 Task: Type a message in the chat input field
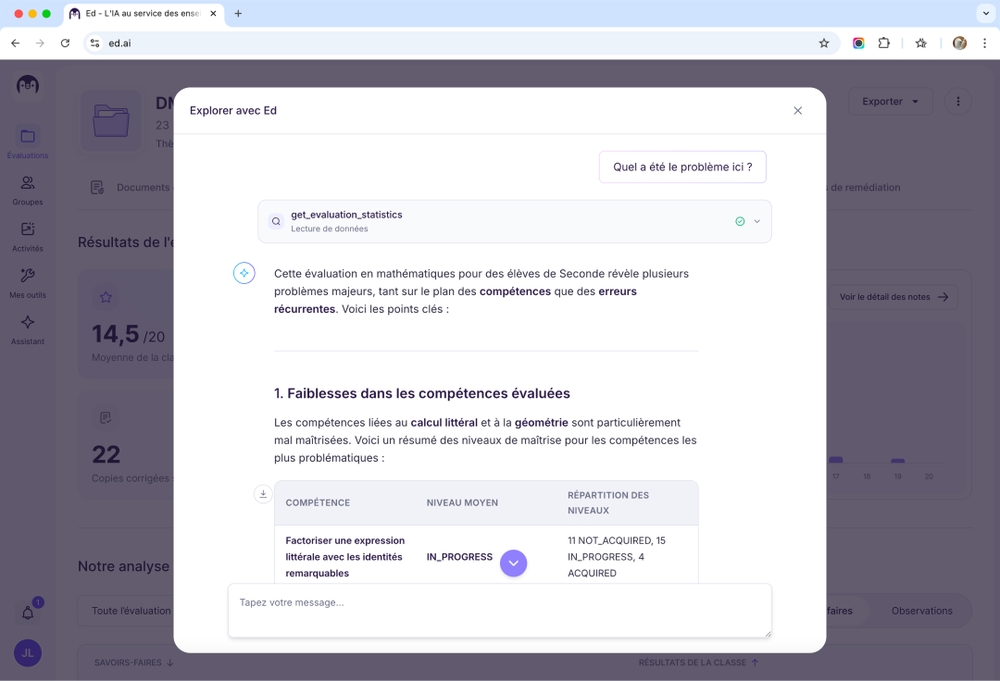500,610
